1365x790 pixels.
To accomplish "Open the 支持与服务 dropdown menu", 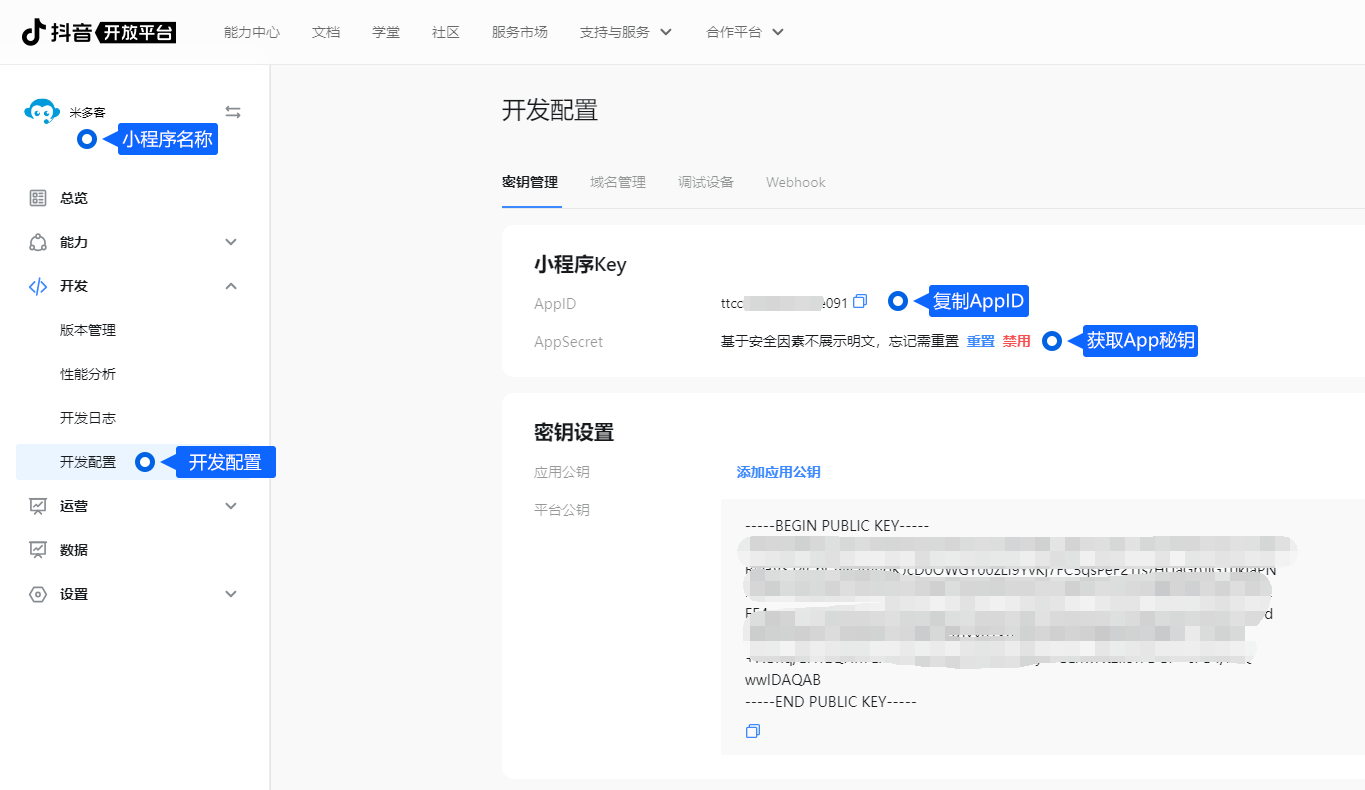I will (x=625, y=32).
